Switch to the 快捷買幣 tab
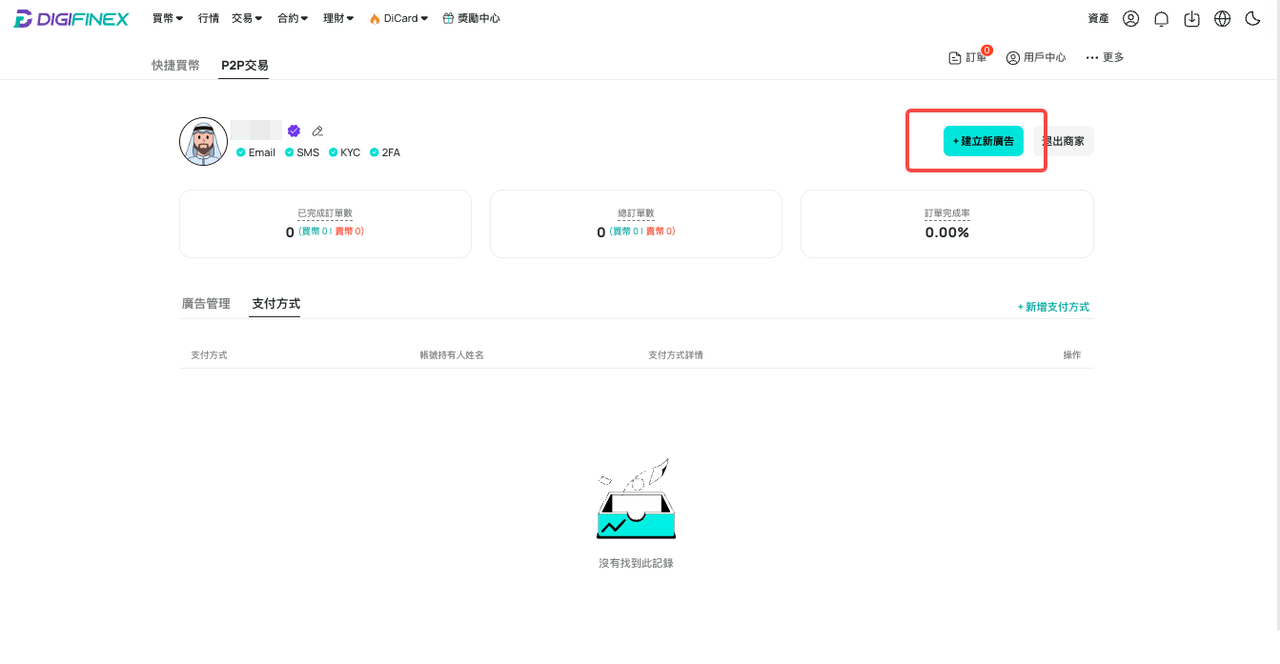Viewport: 1280px width, 664px height. 176,65
